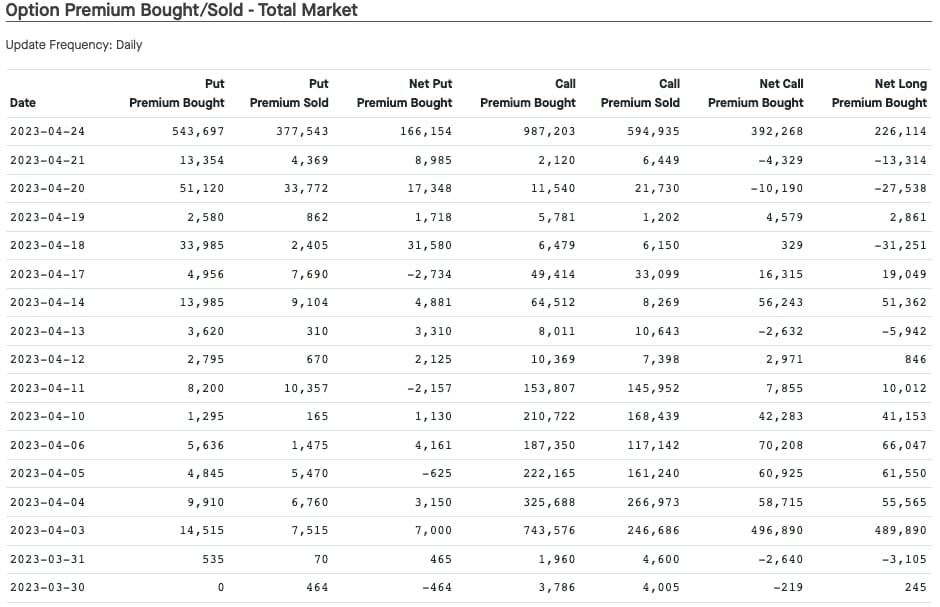This screenshot has height=607, width=940.
Task: Click the Put Premium Bought column header
Action: 177,93
